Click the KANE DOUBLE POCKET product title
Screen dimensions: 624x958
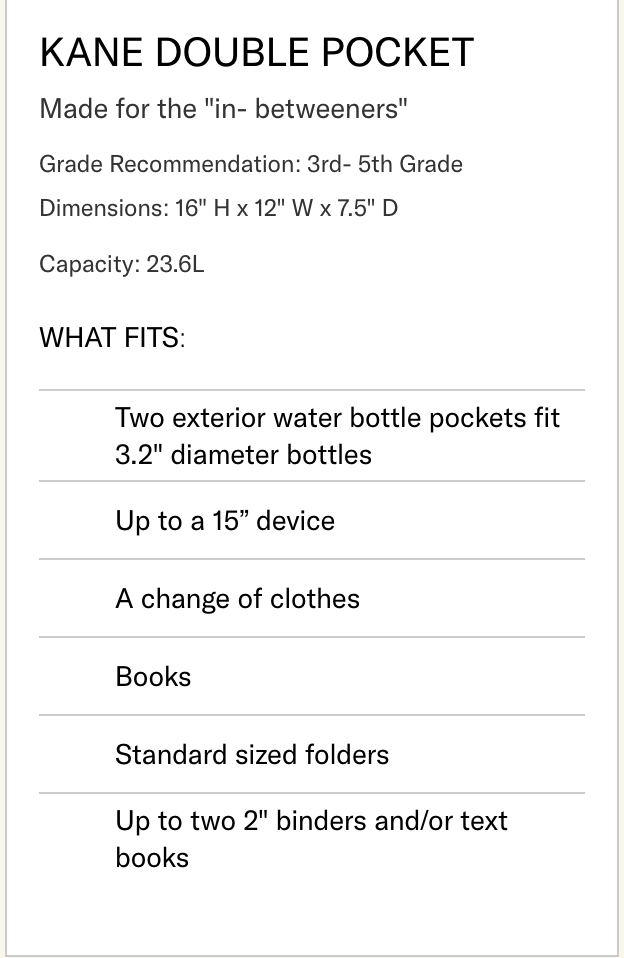(256, 53)
